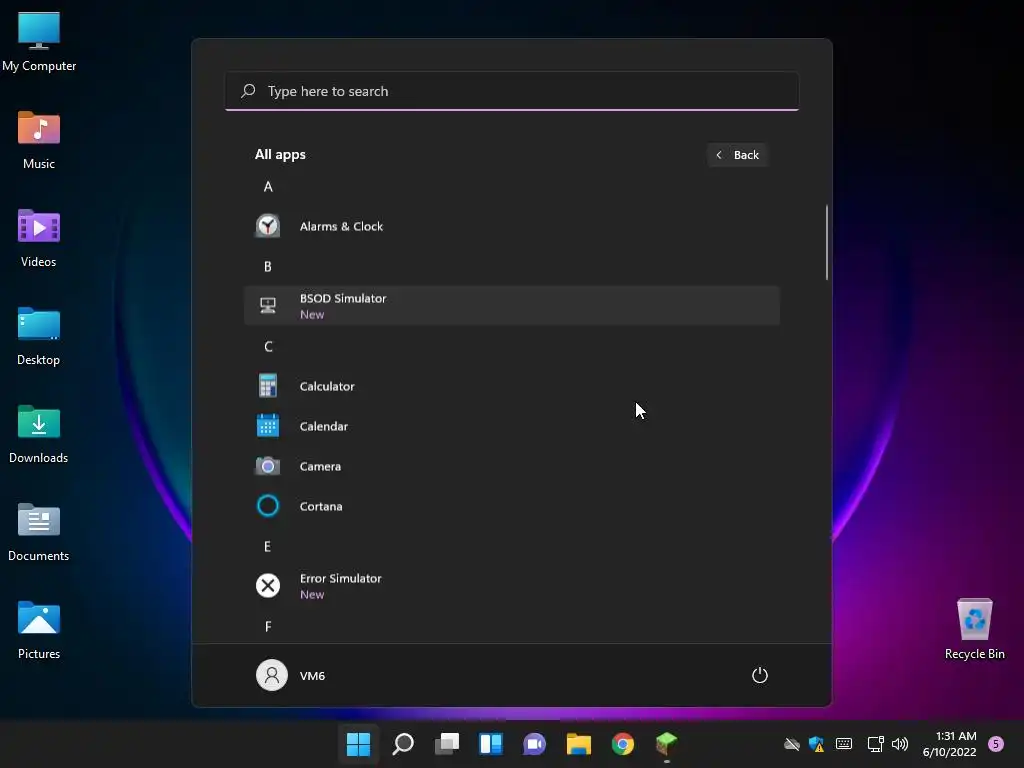Open the grass block app in taskbar
This screenshot has width=1024, height=768.
coord(667,744)
